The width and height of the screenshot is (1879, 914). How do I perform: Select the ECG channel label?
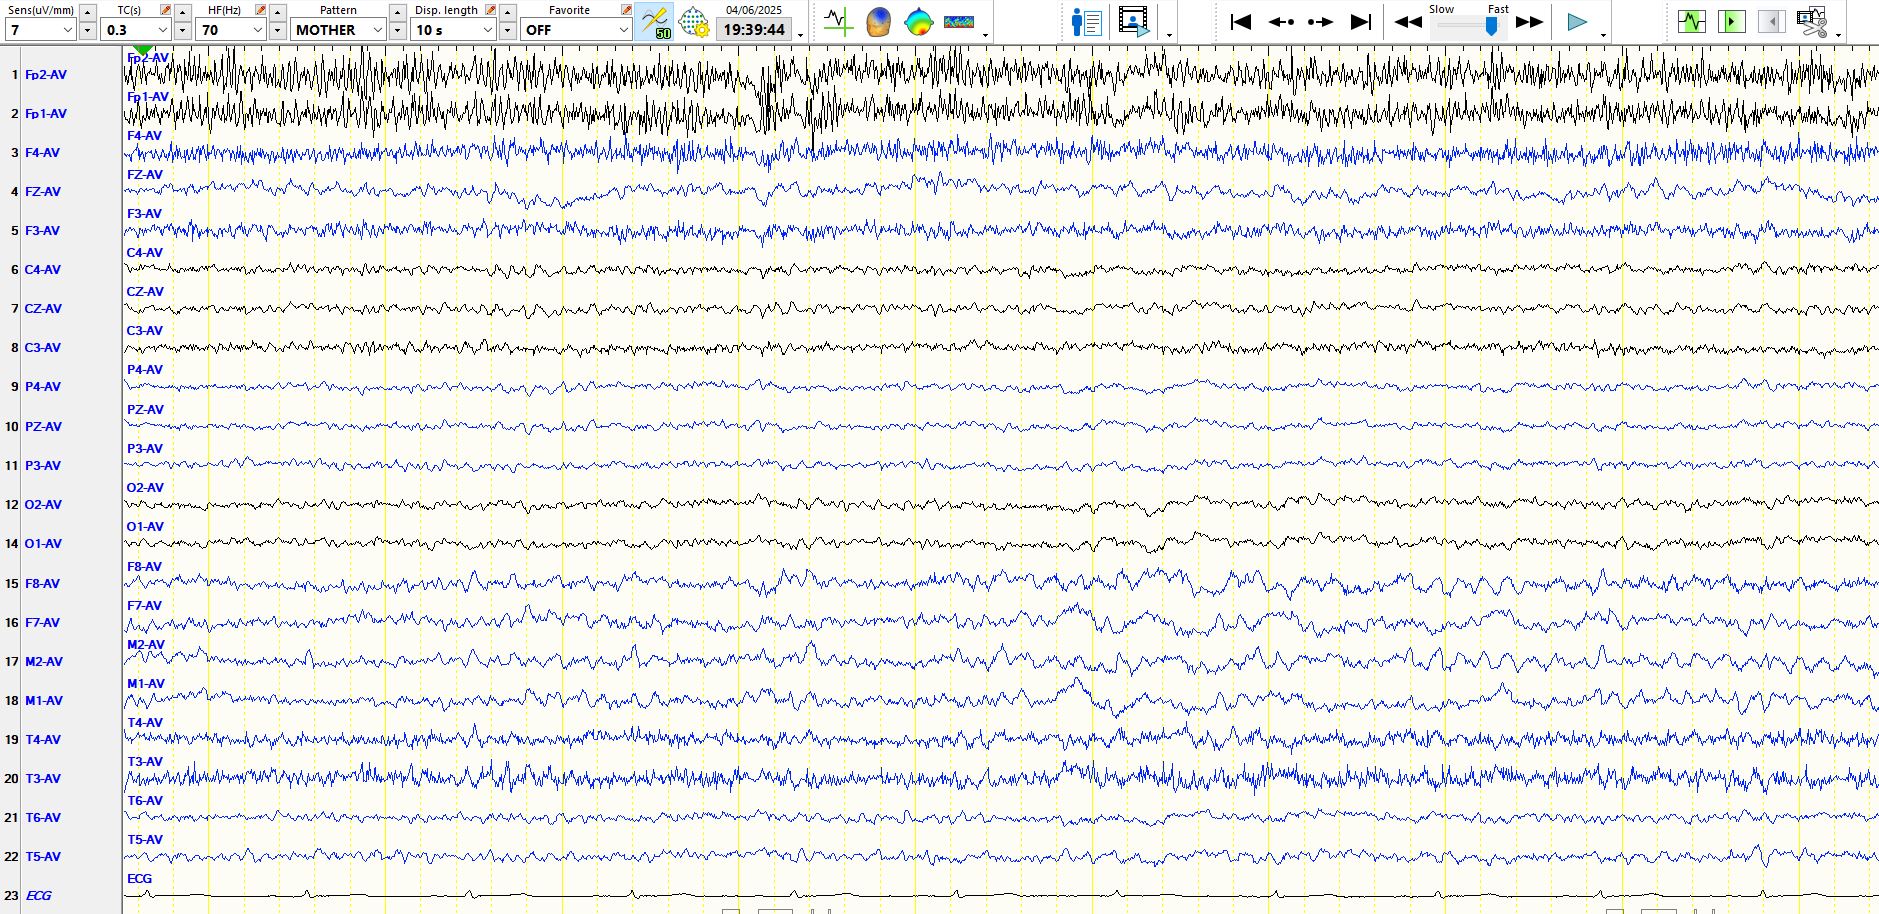(38, 896)
